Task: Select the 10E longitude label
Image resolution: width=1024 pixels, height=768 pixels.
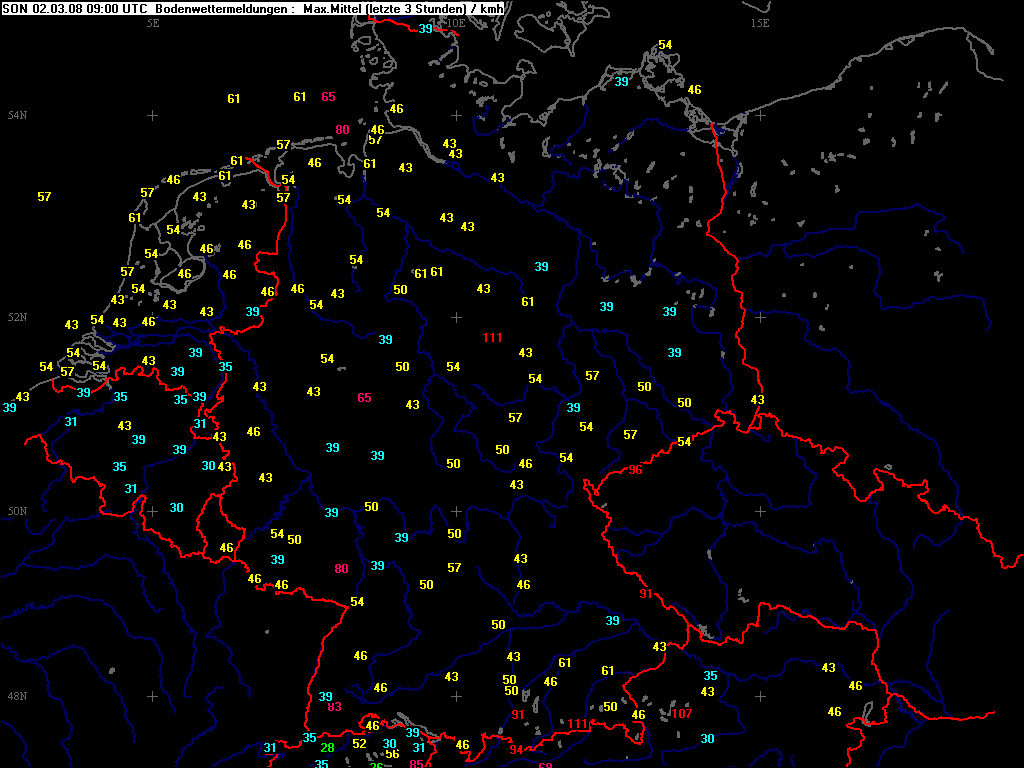Action: pyautogui.click(x=455, y=21)
